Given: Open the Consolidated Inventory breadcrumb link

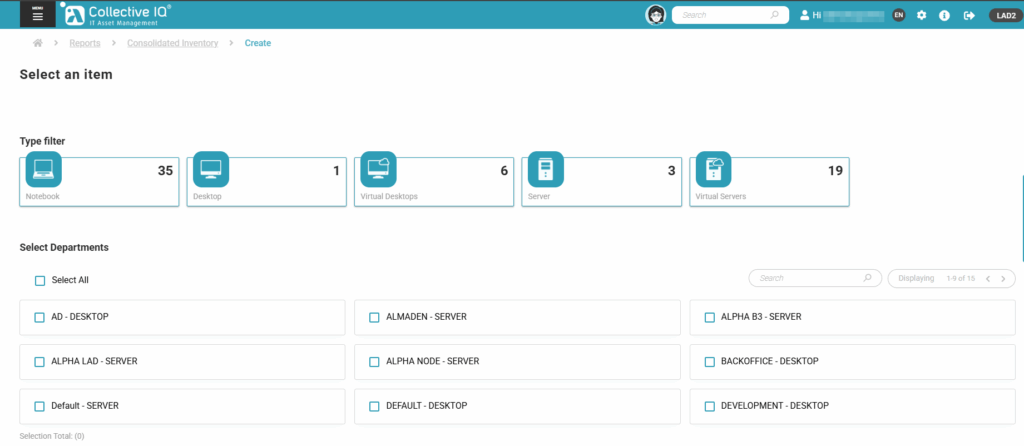Looking at the screenshot, I should click(x=172, y=43).
